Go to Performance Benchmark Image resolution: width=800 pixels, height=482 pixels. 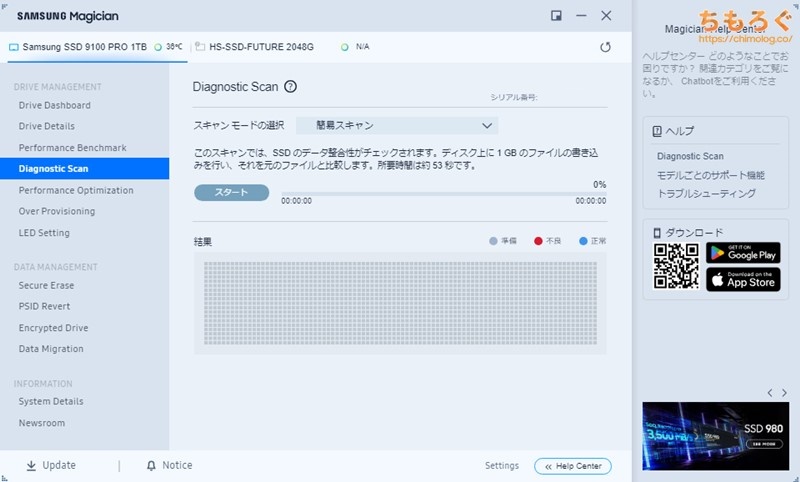point(72,147)
